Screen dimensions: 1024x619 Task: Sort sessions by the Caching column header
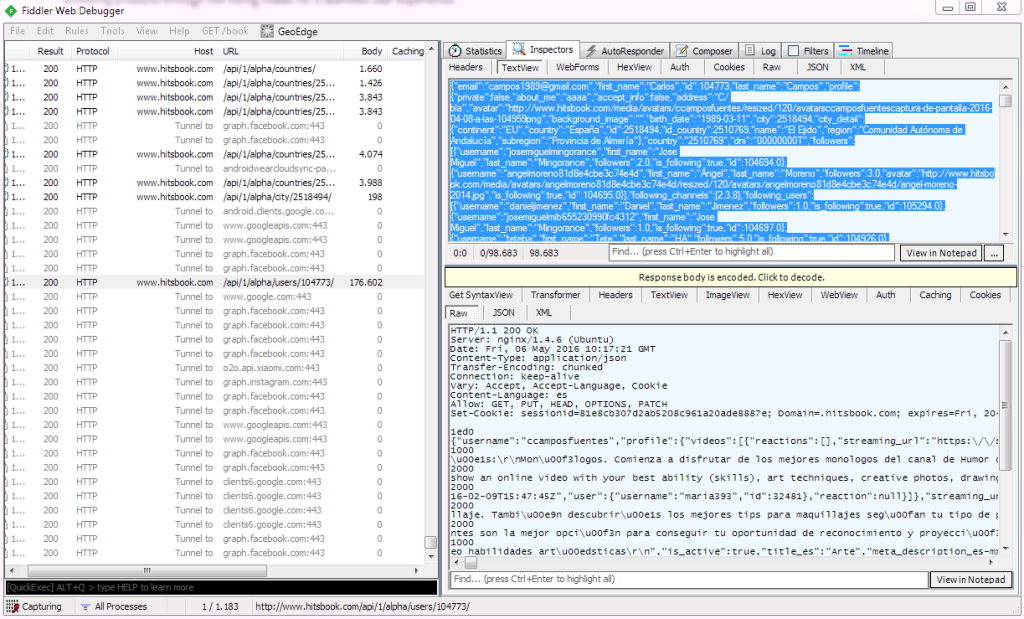coord(408,51)
